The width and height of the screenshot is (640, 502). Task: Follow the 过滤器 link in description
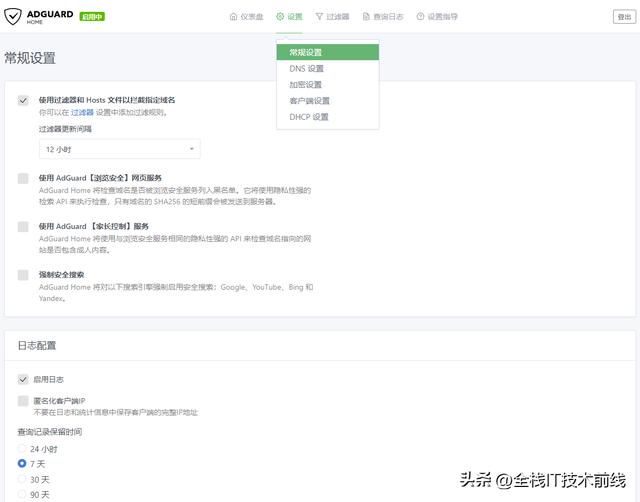click(82, 112)
